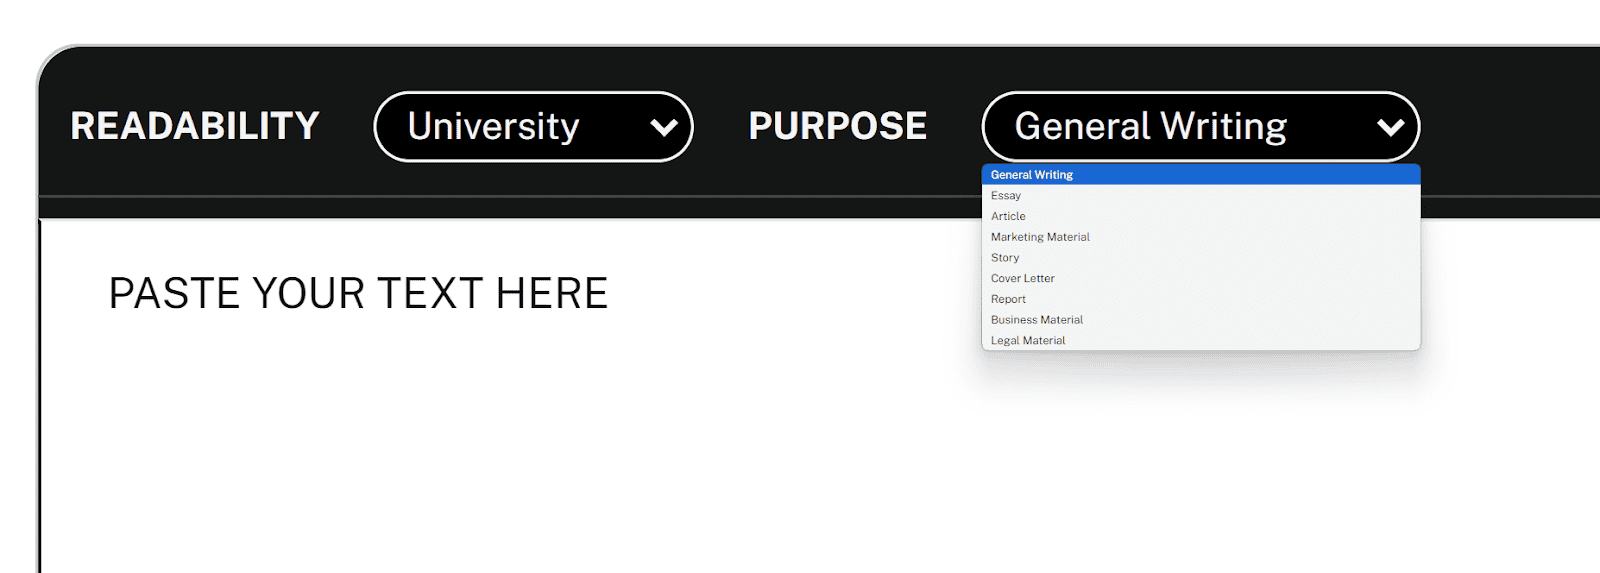The height and width of the screenshot is (573, 1600).
Task: Choose Business Material from the list
Action: click(x=1036, y=320)
